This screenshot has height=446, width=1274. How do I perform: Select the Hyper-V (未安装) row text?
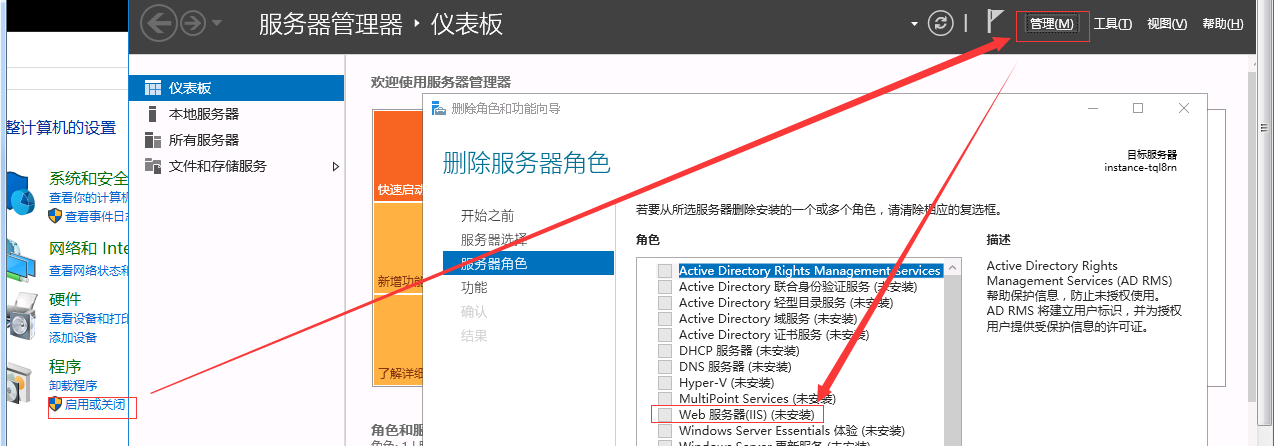(726, 383)
